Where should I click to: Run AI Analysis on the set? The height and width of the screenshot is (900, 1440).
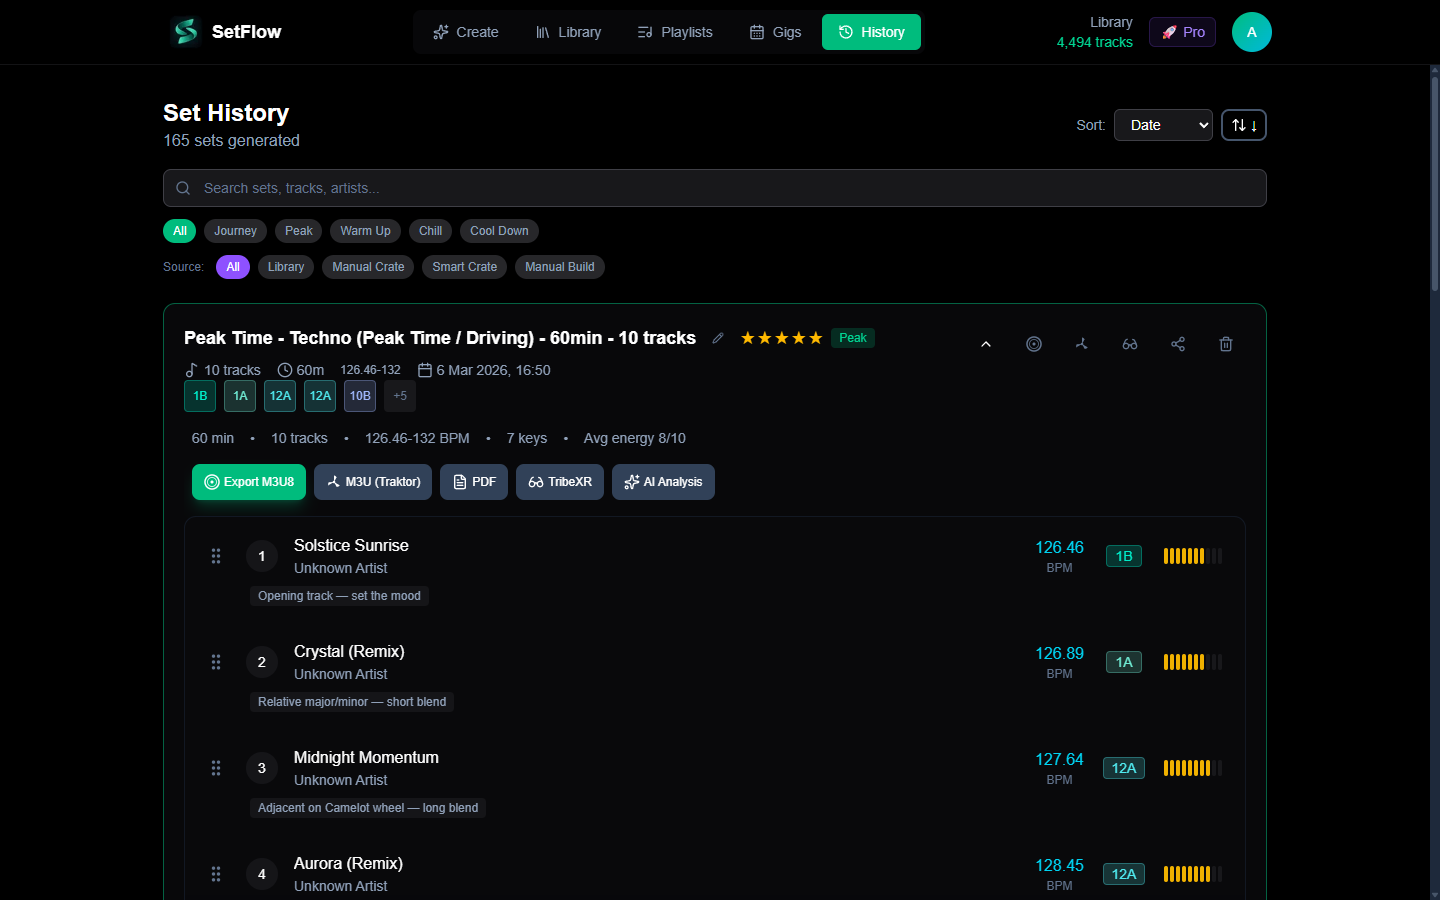point(663,482)
